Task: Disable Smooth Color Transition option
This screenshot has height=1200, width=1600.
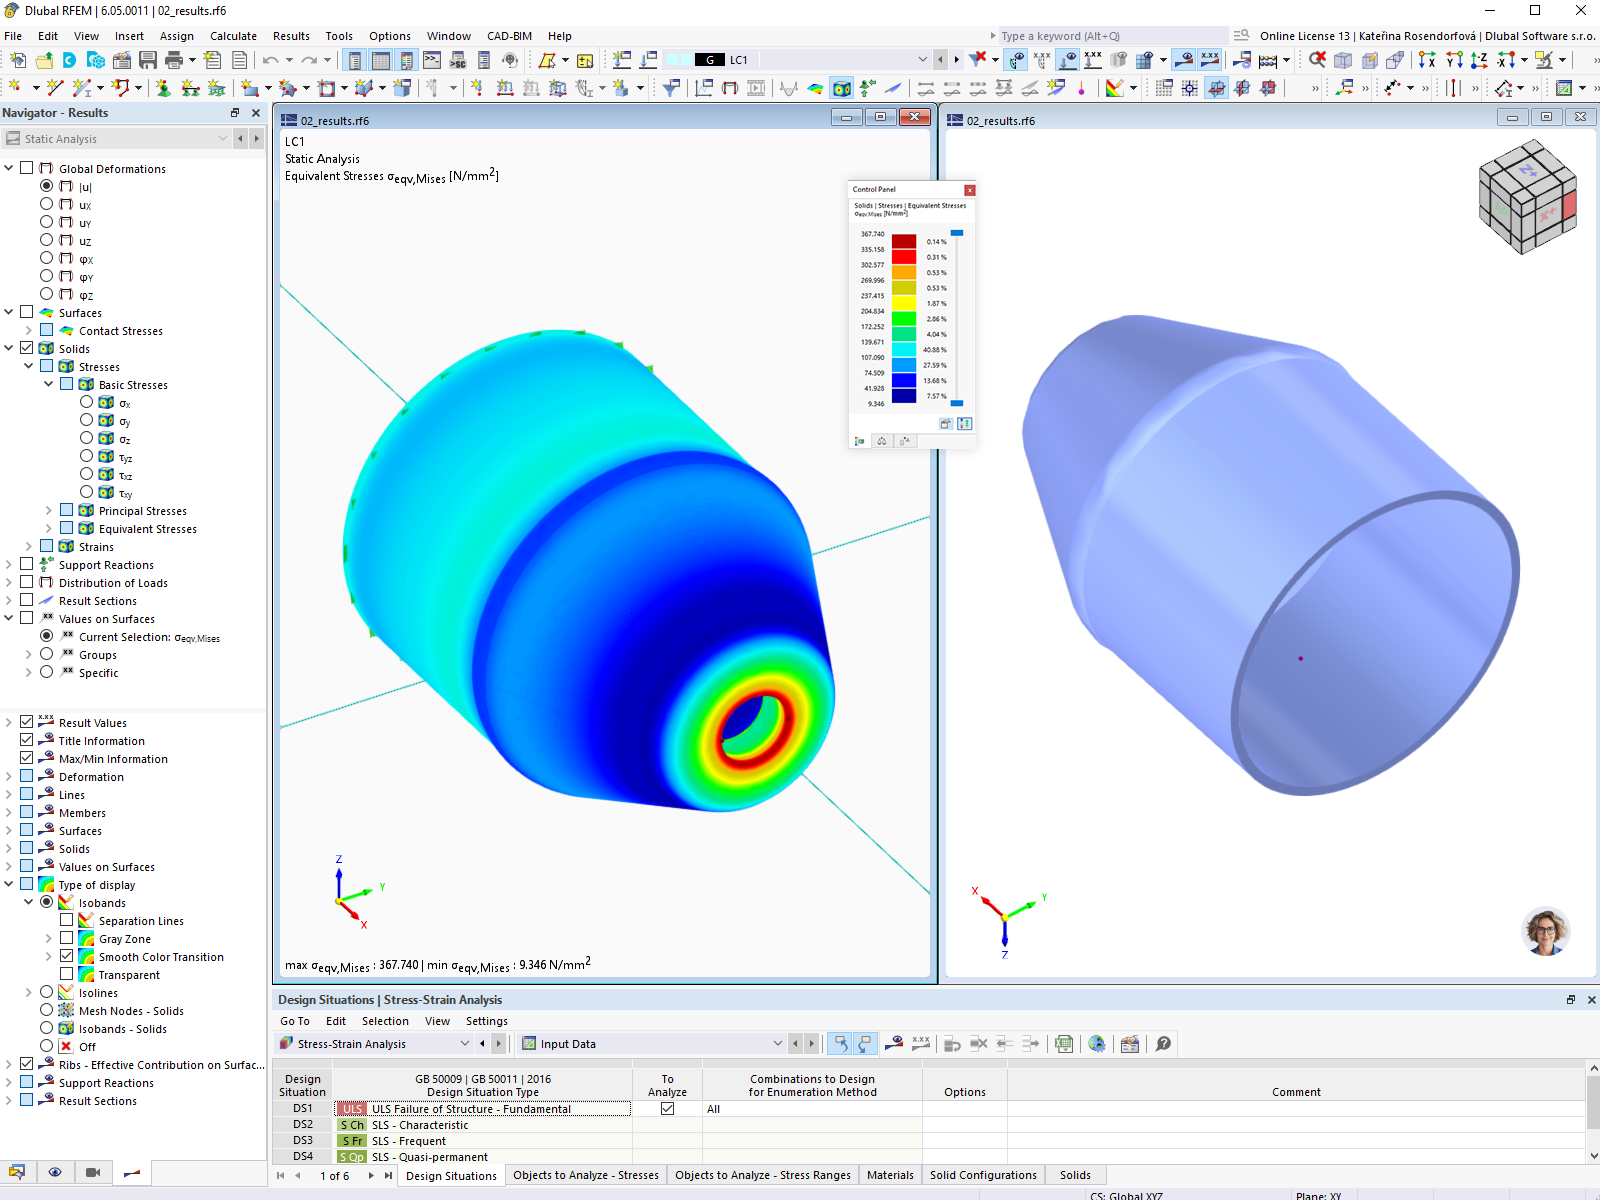Action: click(66, 956)
